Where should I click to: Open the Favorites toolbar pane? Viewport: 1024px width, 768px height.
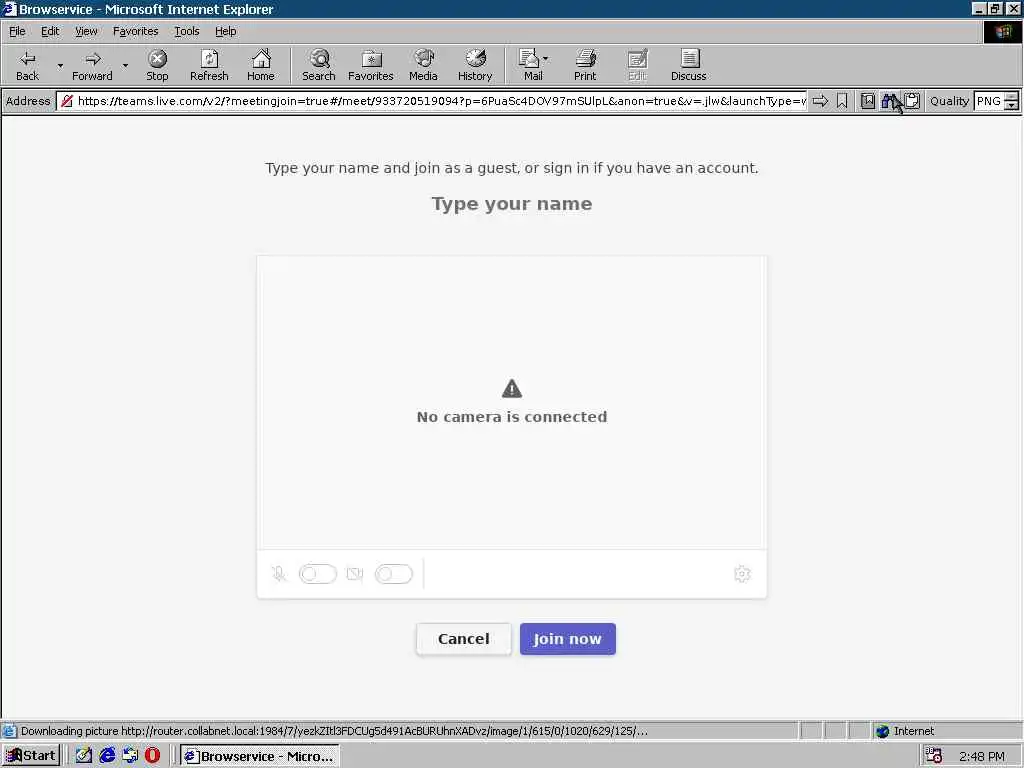(x=371, y=65)
